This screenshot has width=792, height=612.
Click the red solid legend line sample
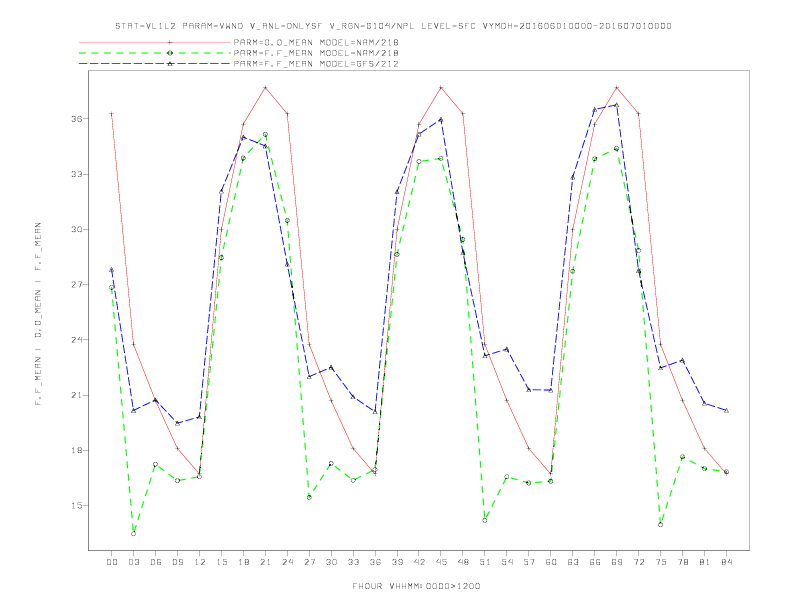[155, 42]
